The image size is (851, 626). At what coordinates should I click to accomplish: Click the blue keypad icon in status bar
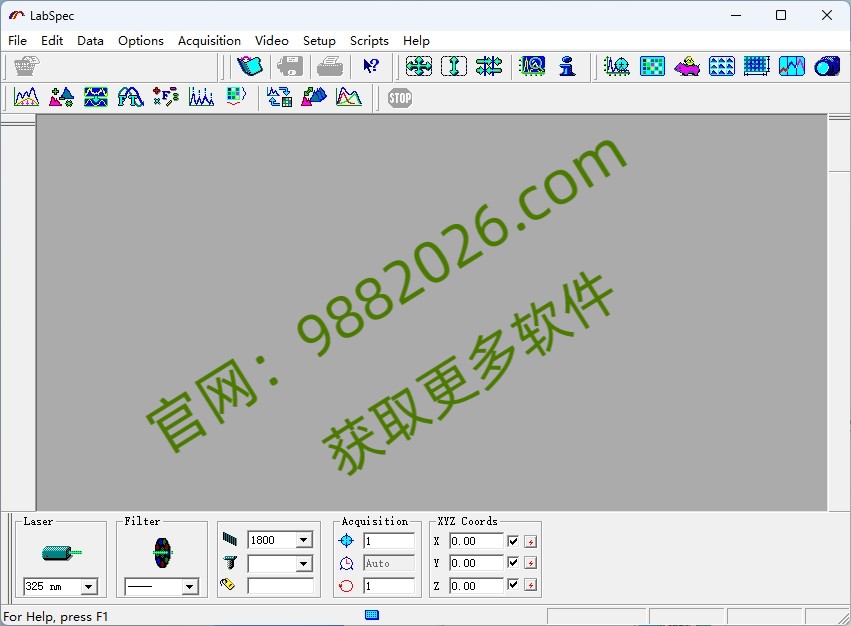[372, 615]
